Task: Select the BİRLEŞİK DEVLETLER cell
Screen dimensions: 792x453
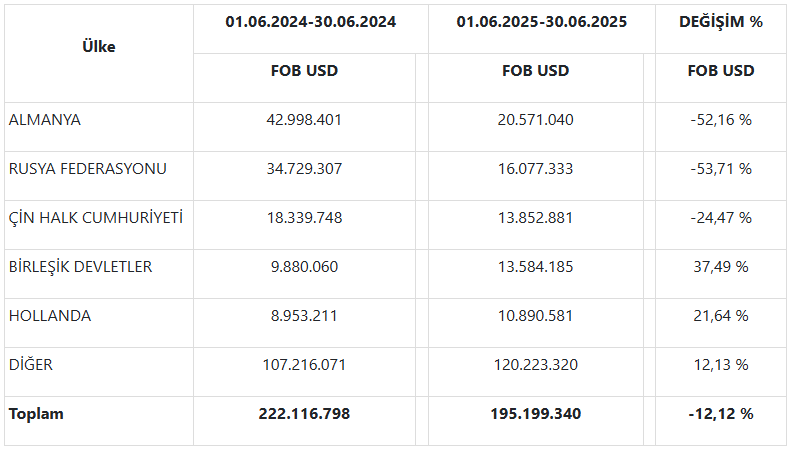Action: 80,266
